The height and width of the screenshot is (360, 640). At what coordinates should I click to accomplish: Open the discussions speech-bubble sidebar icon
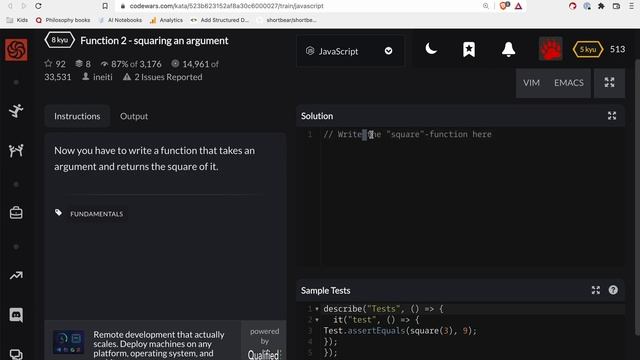pyautogui.click(x=16, y=354)
